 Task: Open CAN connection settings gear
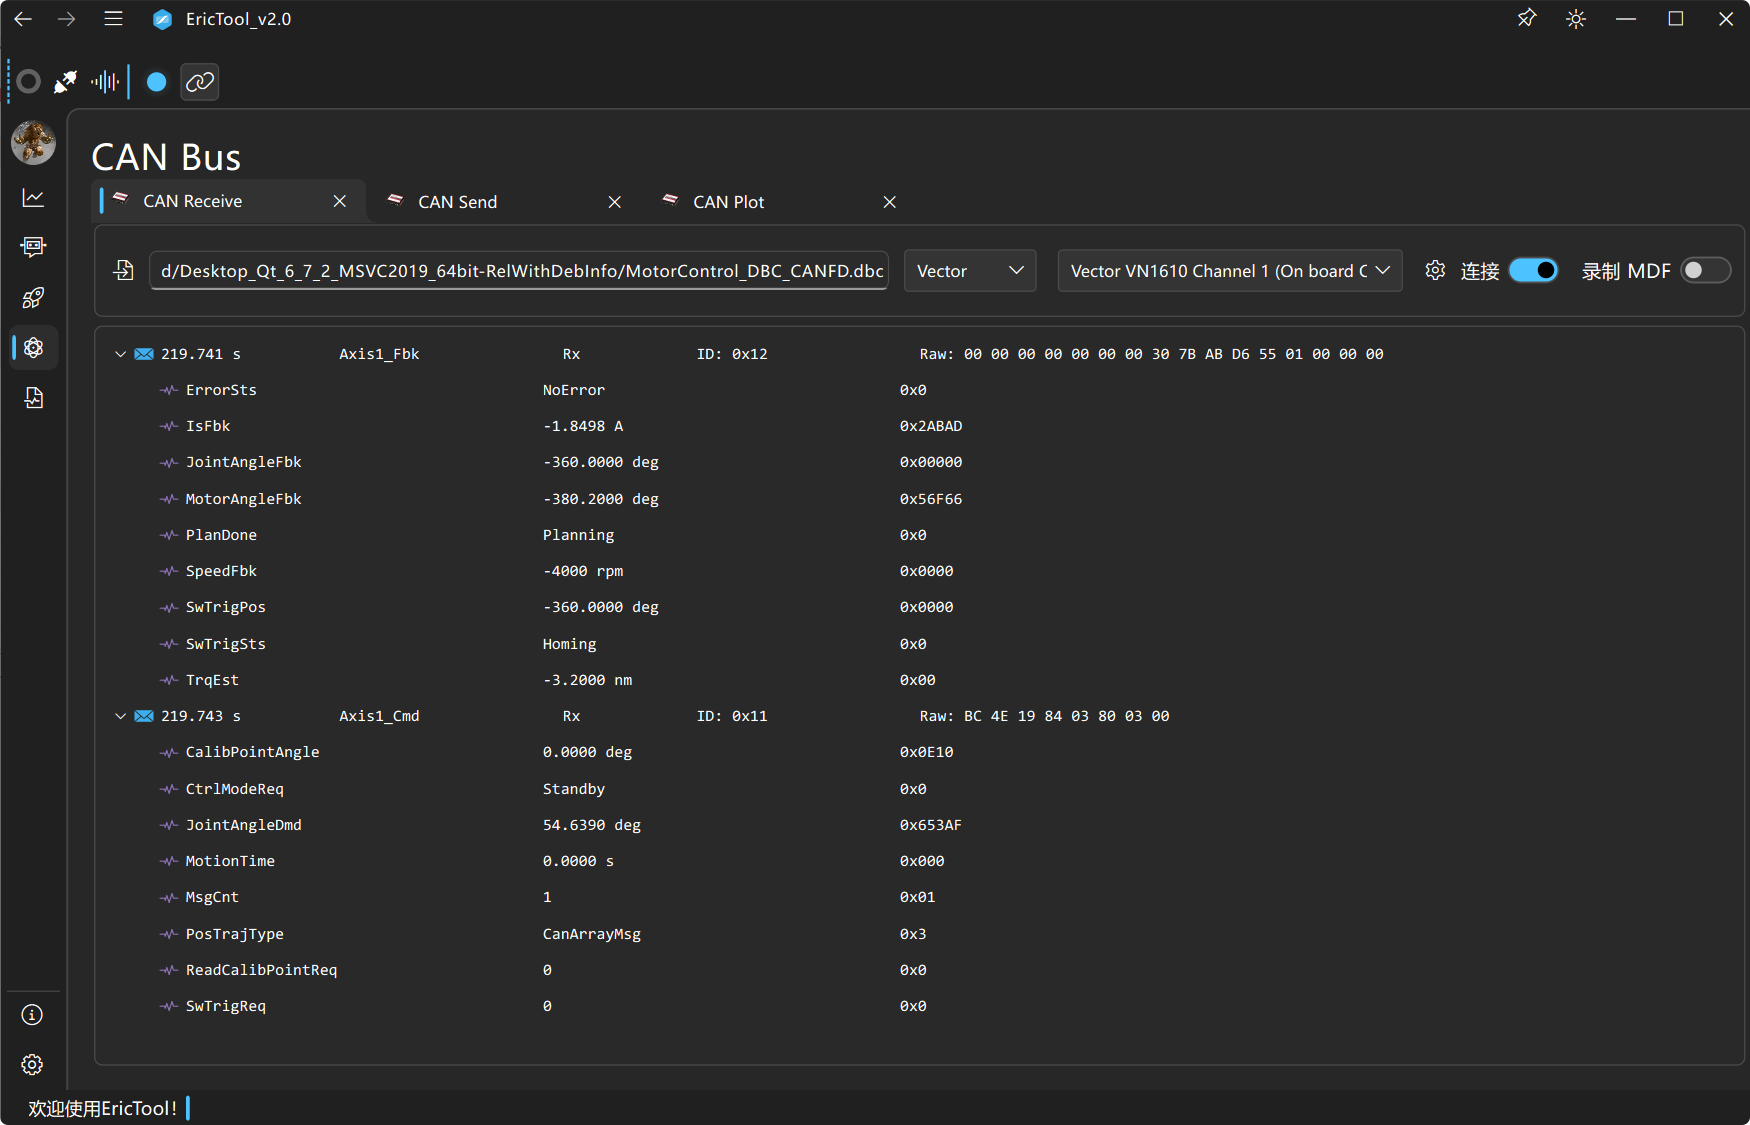(1435, 271)
